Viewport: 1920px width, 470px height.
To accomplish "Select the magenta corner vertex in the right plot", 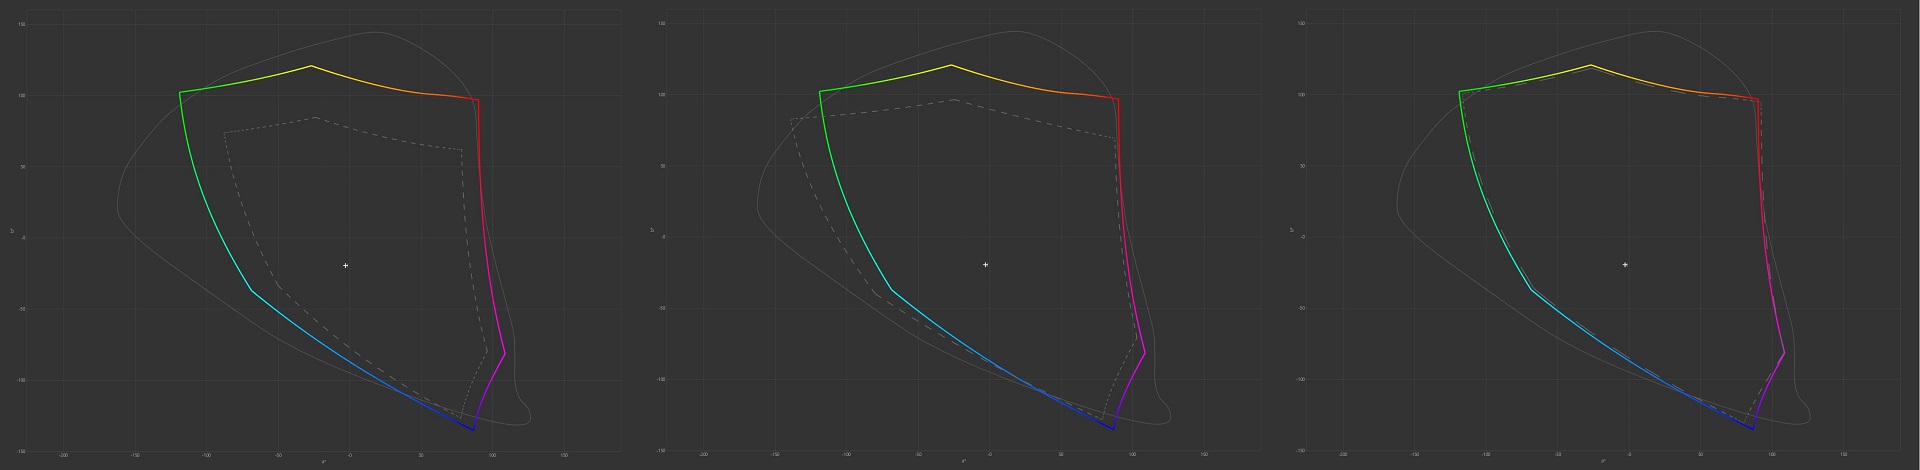I will (x=1784, y=353).
